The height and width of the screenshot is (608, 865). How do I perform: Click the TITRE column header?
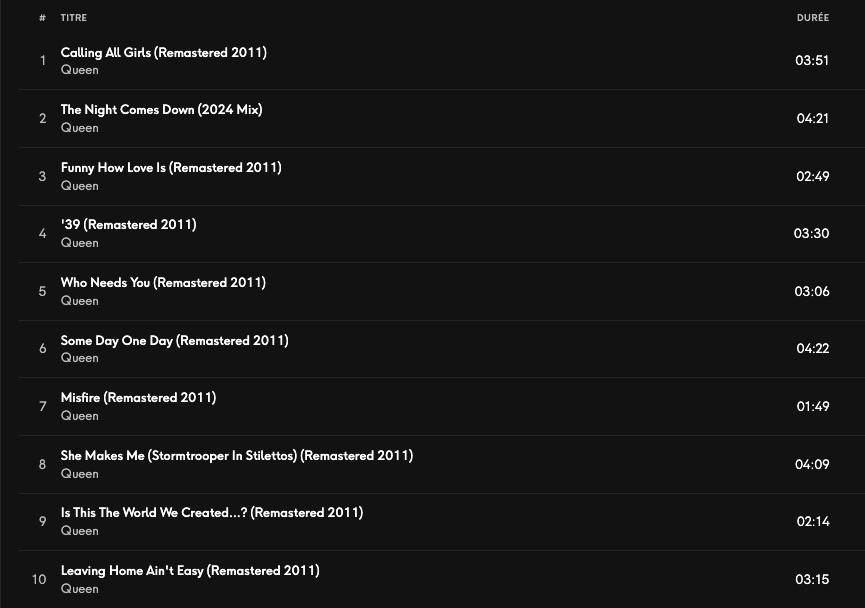coord(73,18)
